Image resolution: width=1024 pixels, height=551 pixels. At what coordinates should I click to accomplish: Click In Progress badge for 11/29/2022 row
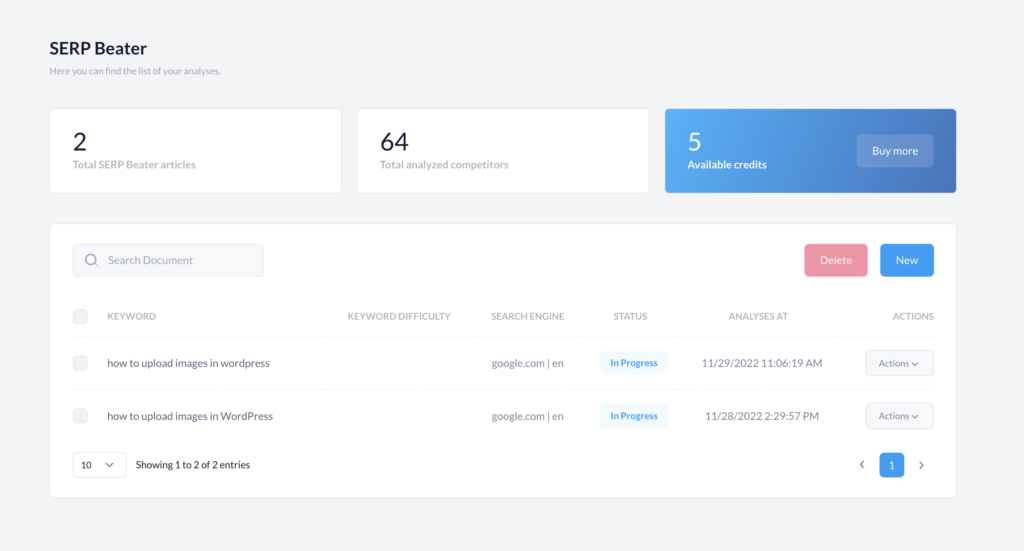tap(633, 363)
